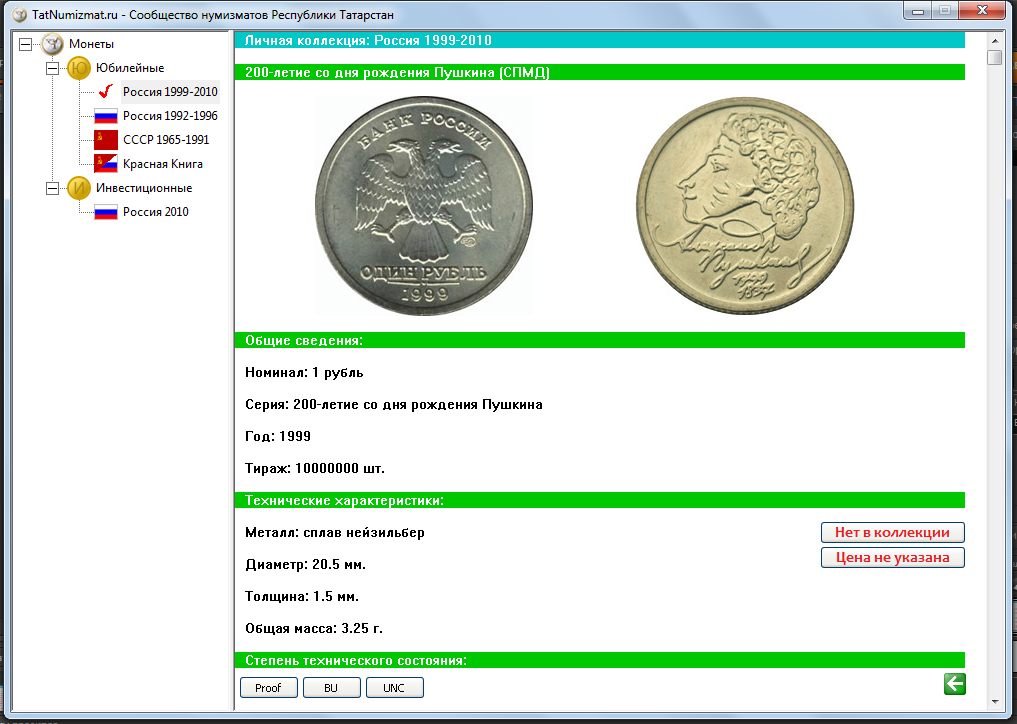Click the Общие сведения section header
This screenshot has width=1017, height=724.
click(x=600, y=341)
